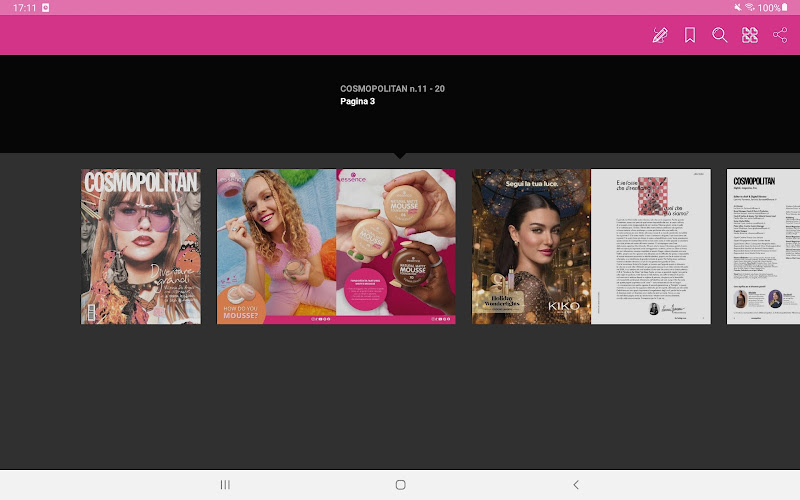
Task: Open the editorial letter page thumbnail
Action: tap(651, 246)
